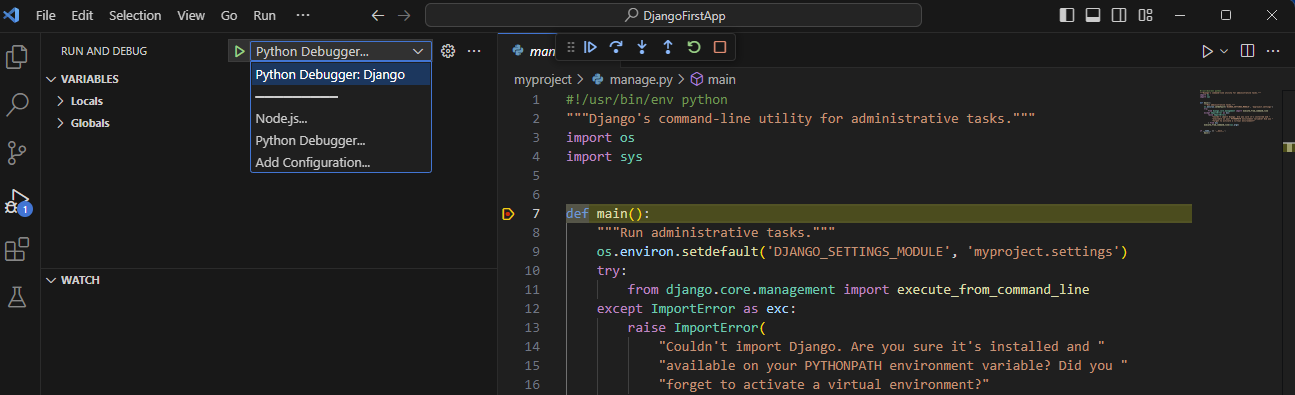Grab the debug toolbar drag handle

point(570,47)
